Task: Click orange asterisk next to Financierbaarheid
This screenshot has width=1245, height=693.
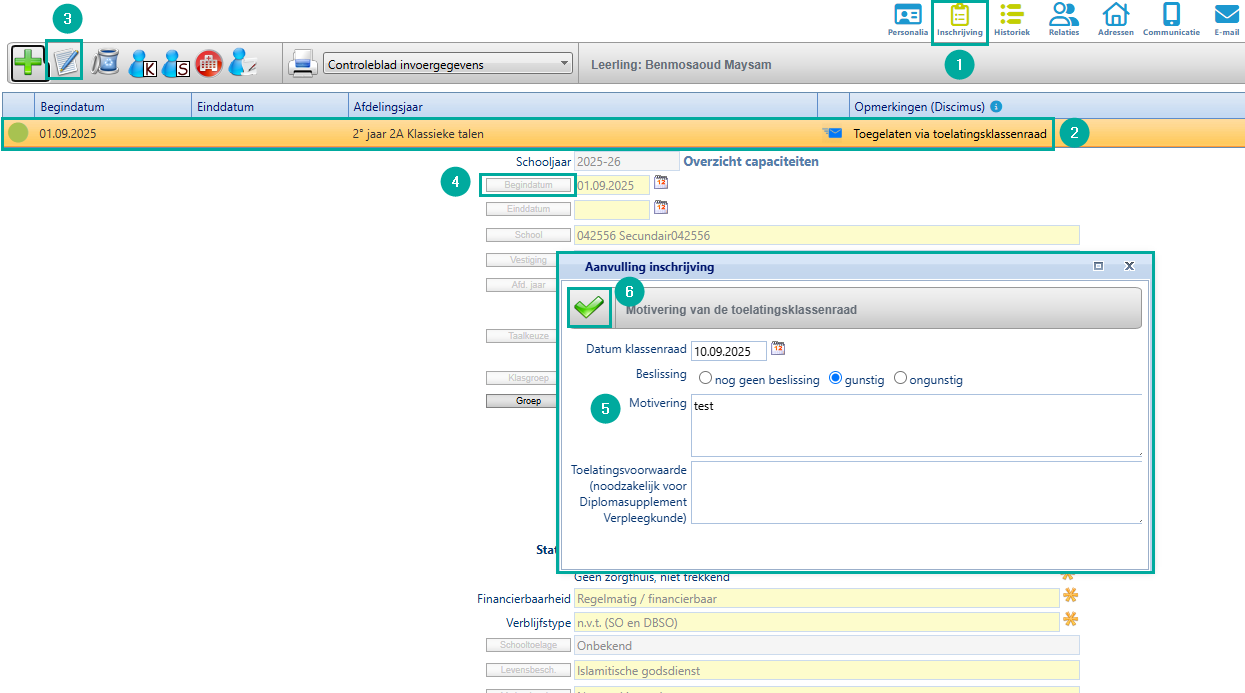Action: 1071,596
